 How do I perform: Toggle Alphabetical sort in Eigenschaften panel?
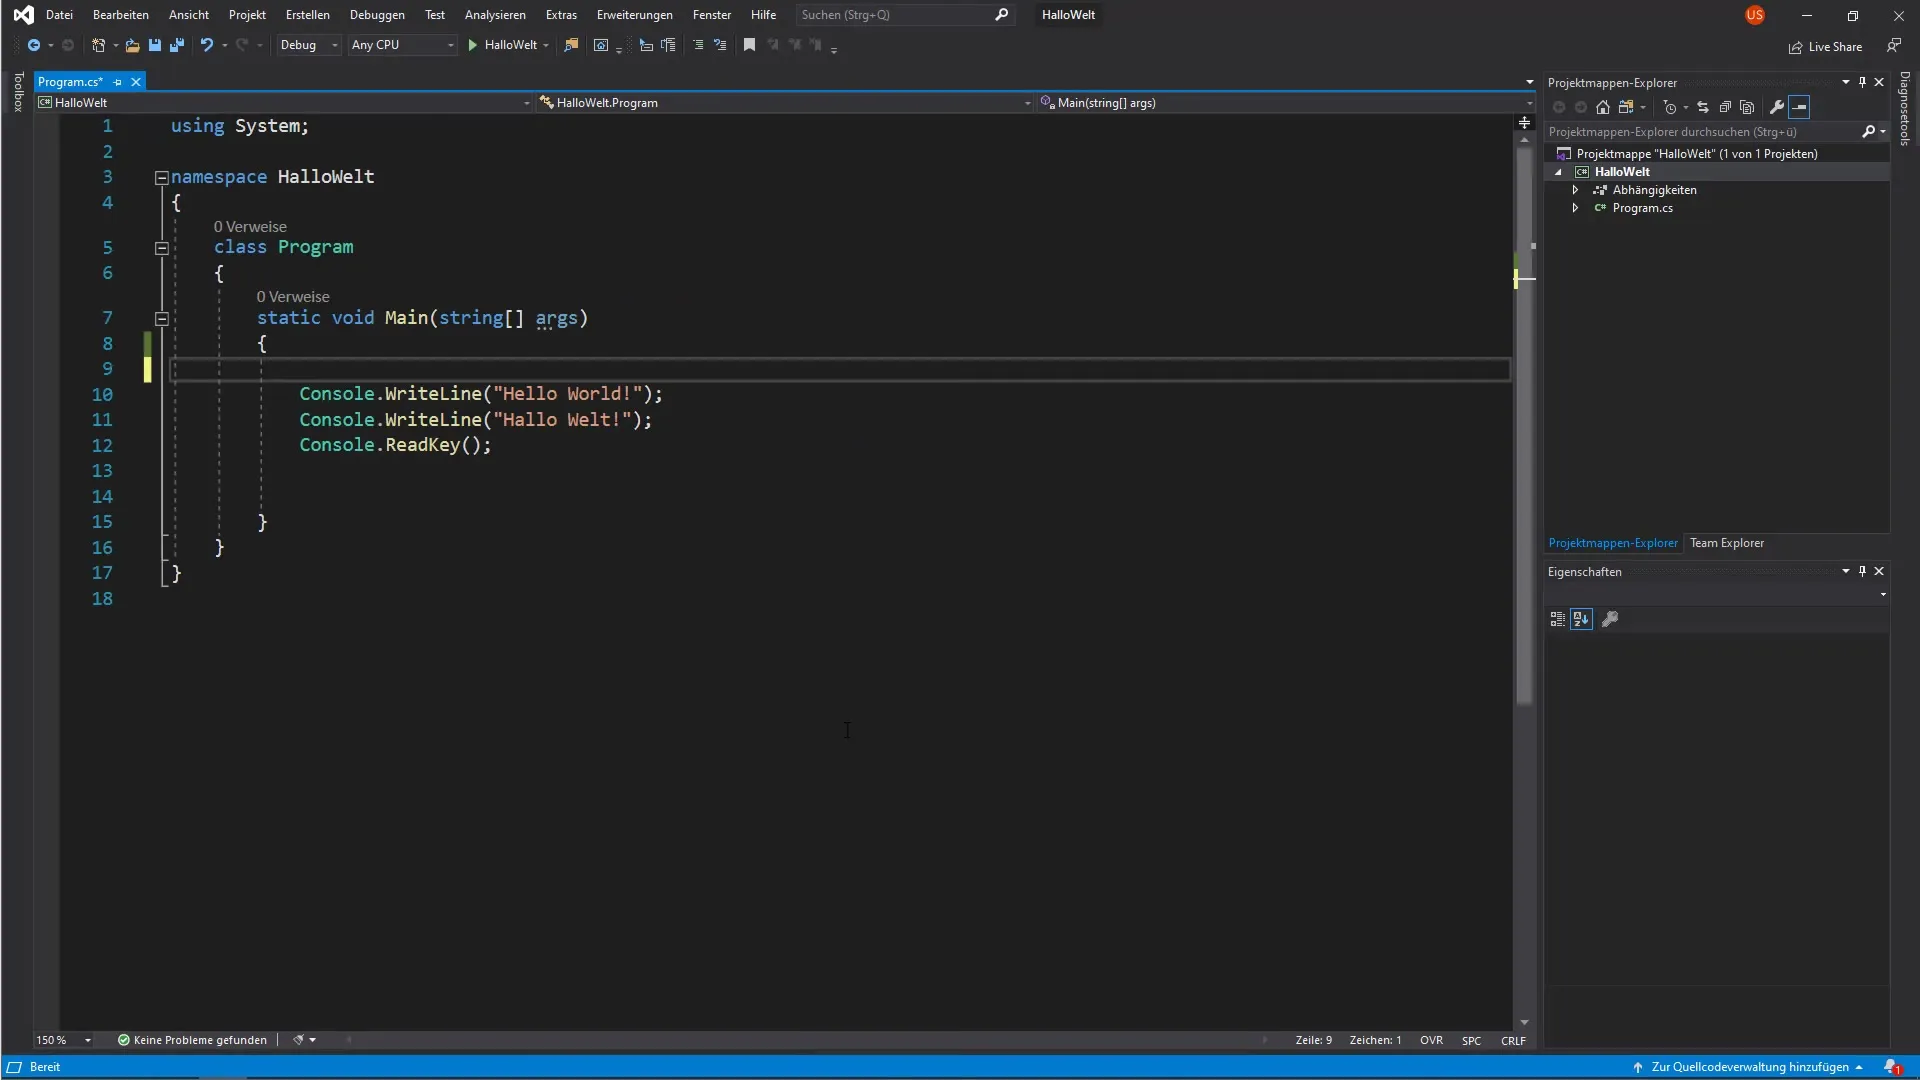[x=1581, y=620]
